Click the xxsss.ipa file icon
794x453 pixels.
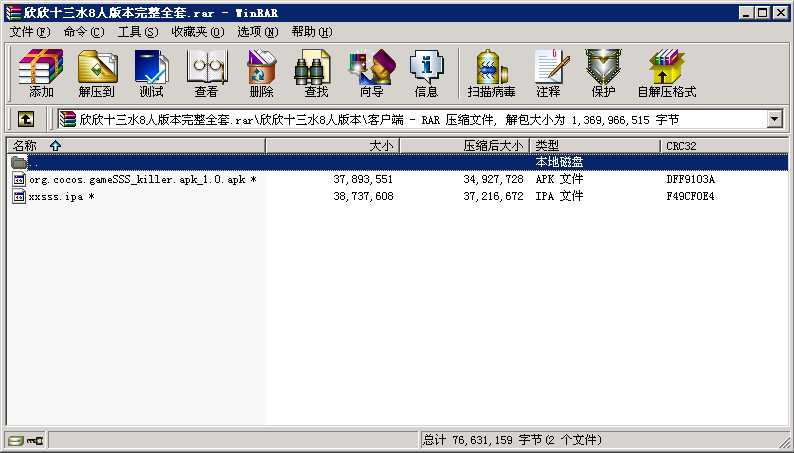pyautogui.click(x=19, y=196)
